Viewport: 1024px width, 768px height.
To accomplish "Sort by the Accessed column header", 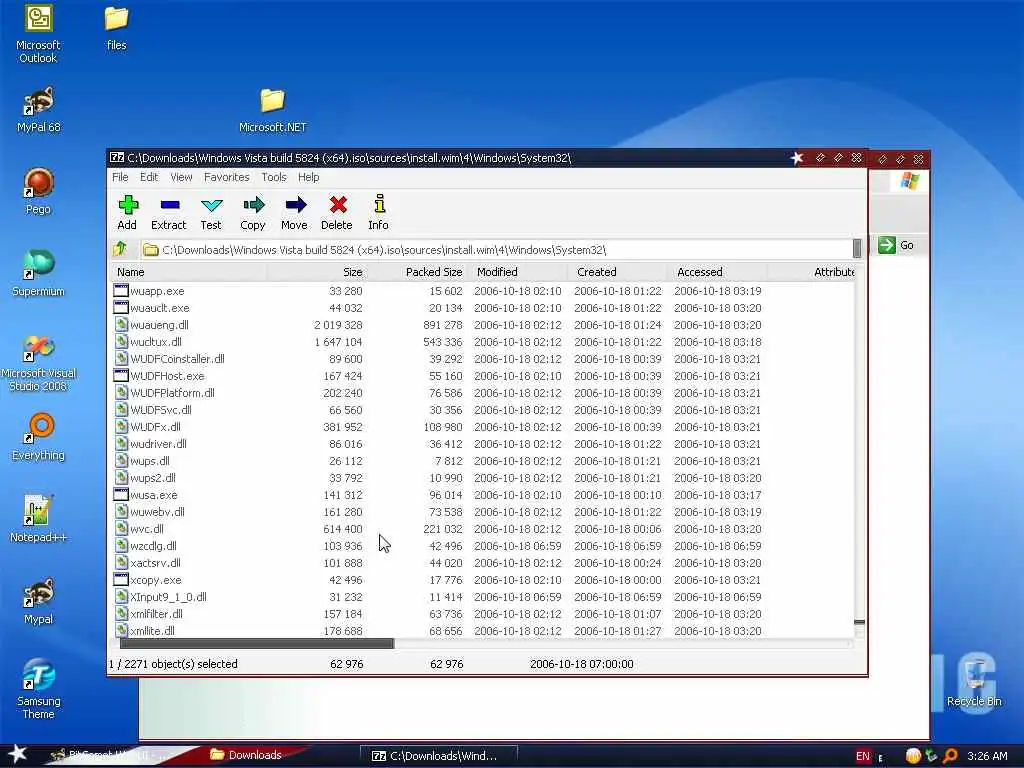I will pos(716,272).
